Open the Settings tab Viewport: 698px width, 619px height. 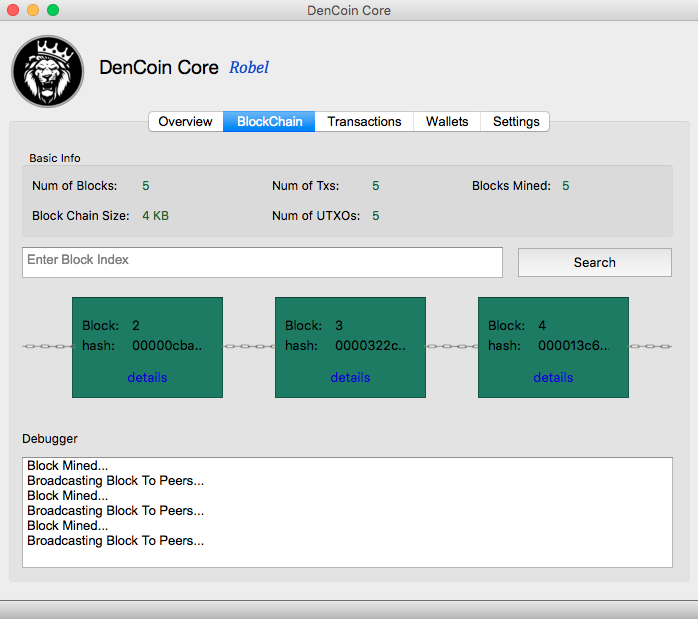[x=516, y=121]
